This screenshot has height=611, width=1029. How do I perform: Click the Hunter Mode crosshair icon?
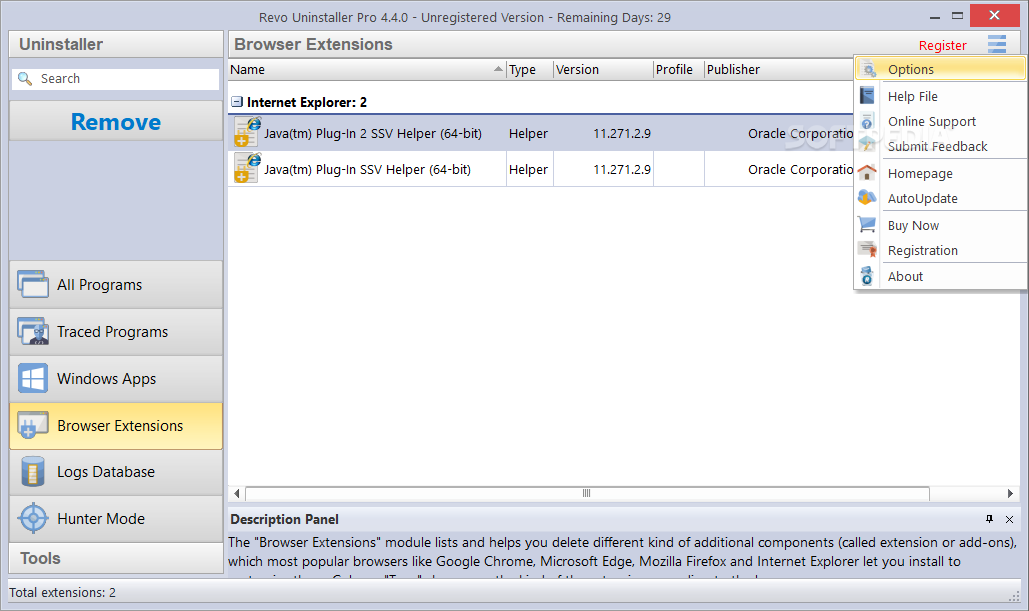[x=33, y=518]
